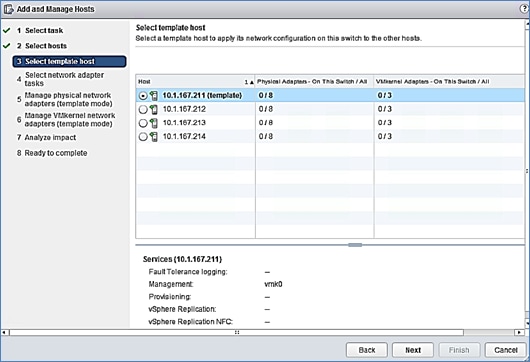Click the Add and Manage Hosts title icon

(8, 9)
